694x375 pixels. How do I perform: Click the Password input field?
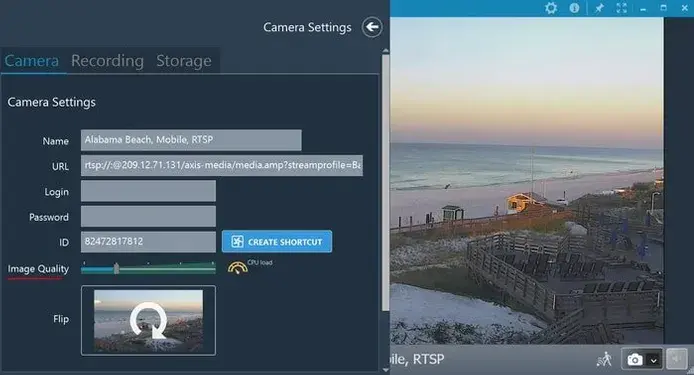click(148, 216)
